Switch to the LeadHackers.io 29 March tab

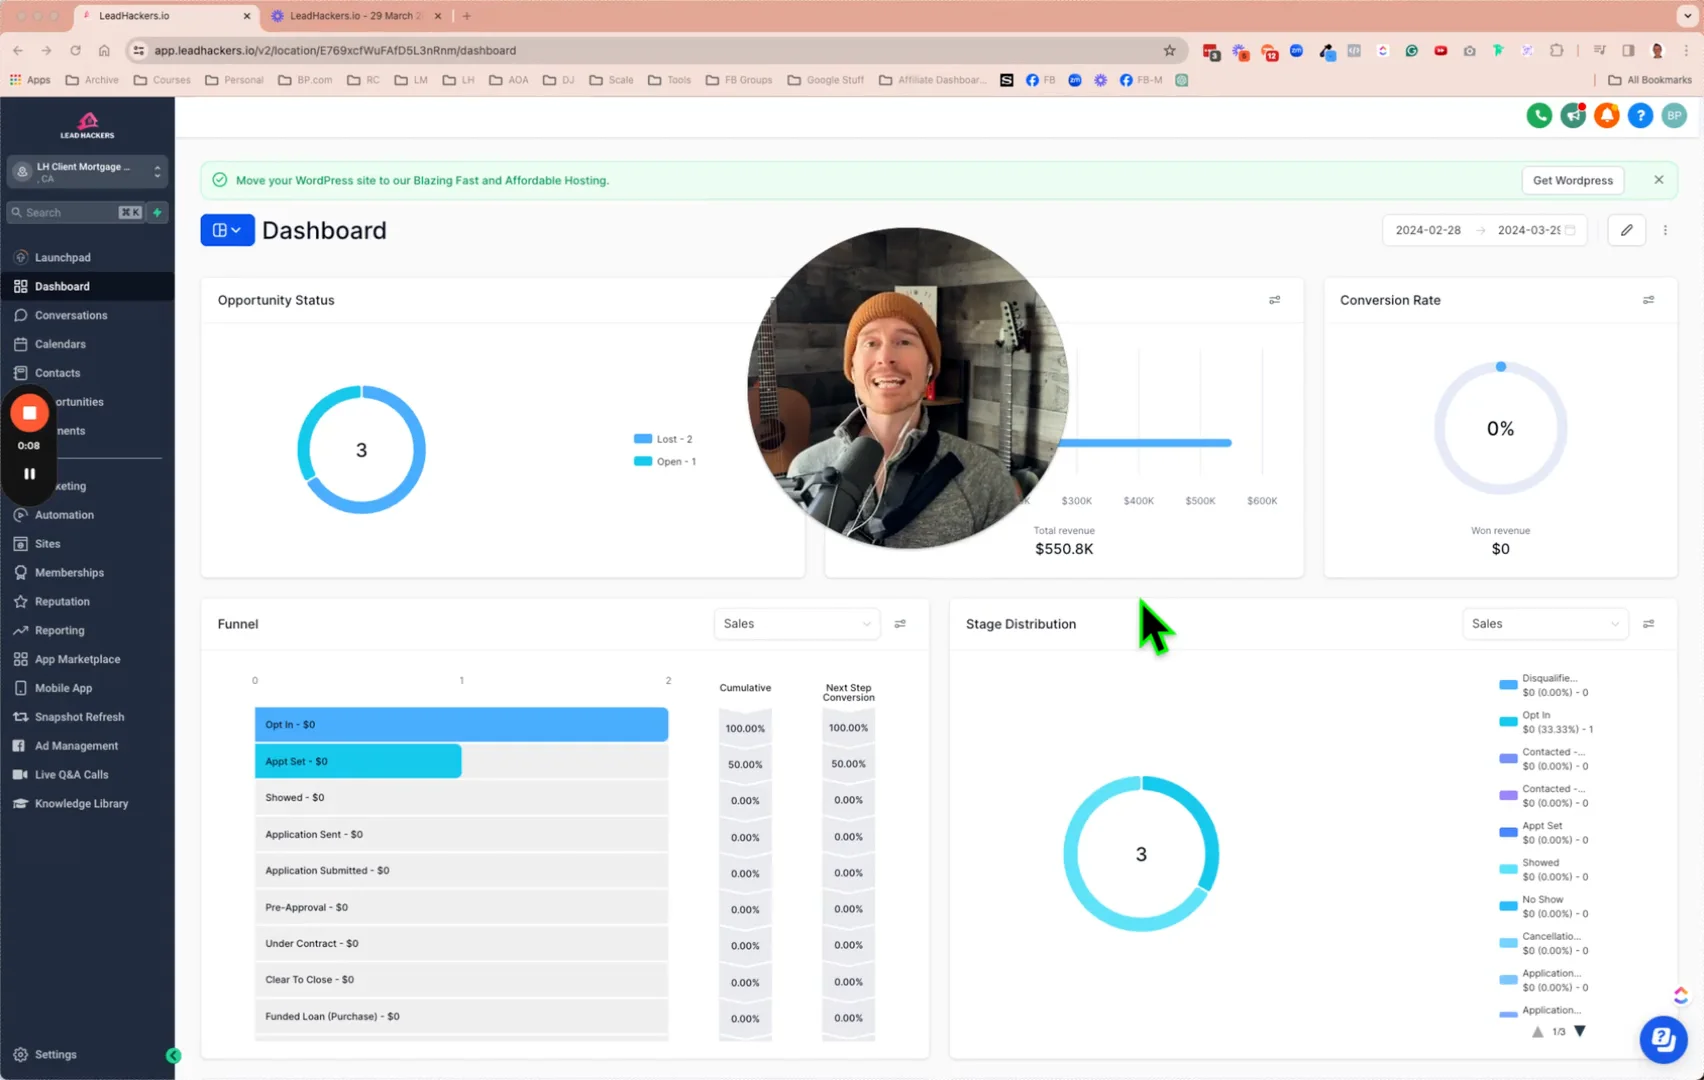point(355,16)
